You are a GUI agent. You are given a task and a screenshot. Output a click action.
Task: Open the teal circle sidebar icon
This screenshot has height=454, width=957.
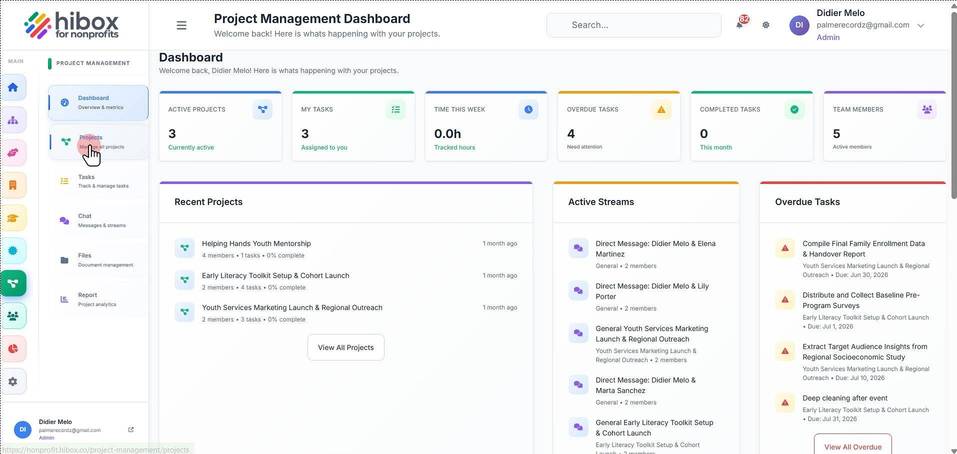click(13, 251)
